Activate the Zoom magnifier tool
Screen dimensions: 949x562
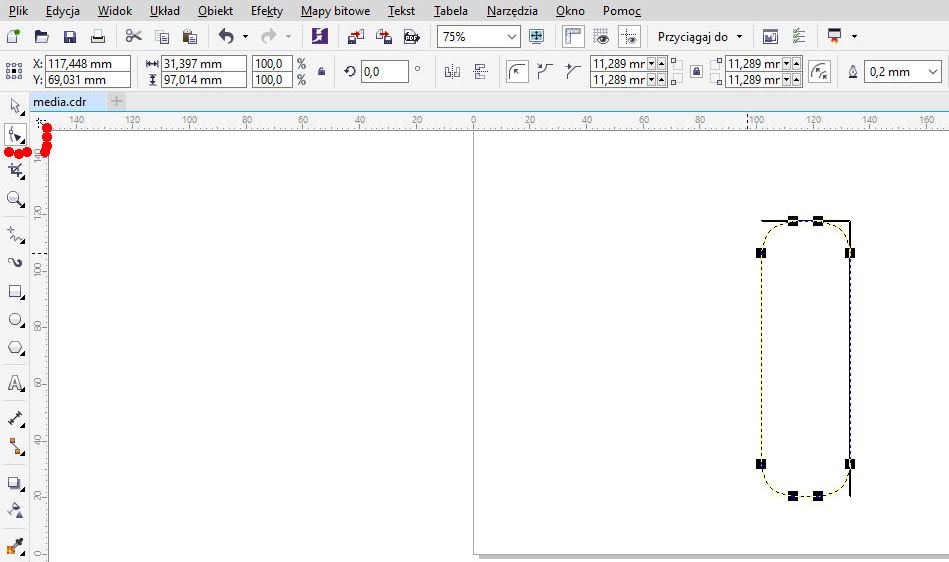pos(15,200)
